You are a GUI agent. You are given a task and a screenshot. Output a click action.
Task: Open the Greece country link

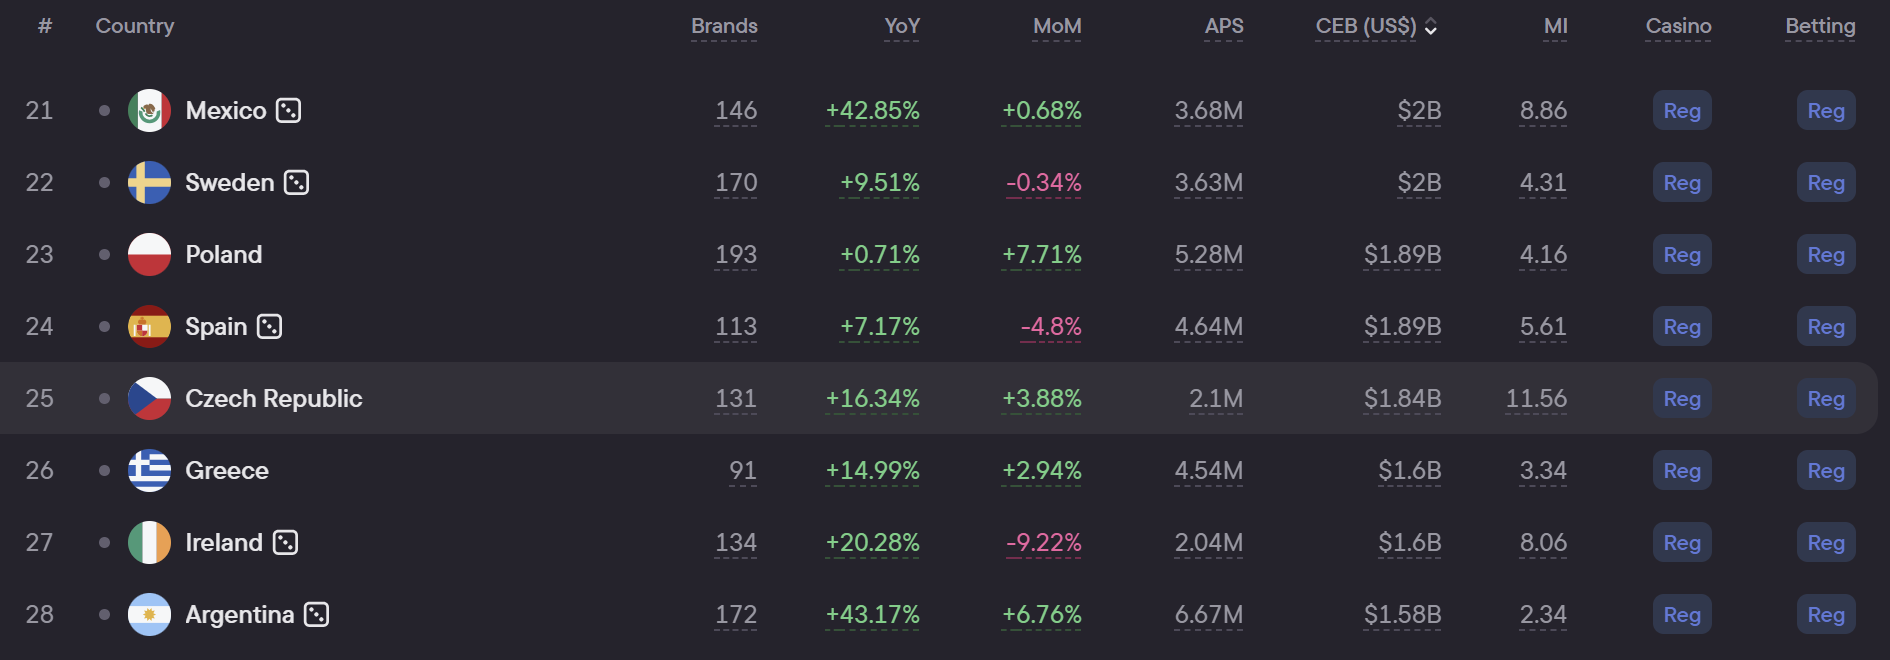[227, 470]
